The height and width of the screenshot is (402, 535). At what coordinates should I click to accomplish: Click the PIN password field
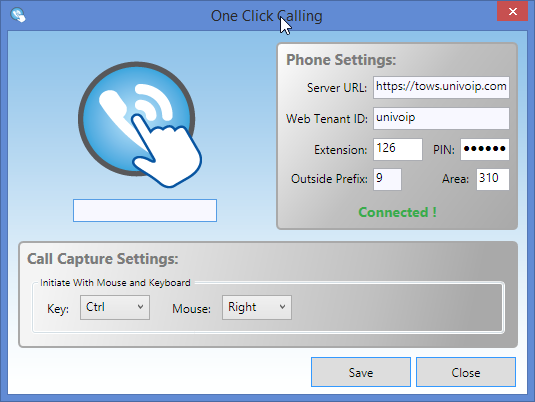tap(485, 149)
